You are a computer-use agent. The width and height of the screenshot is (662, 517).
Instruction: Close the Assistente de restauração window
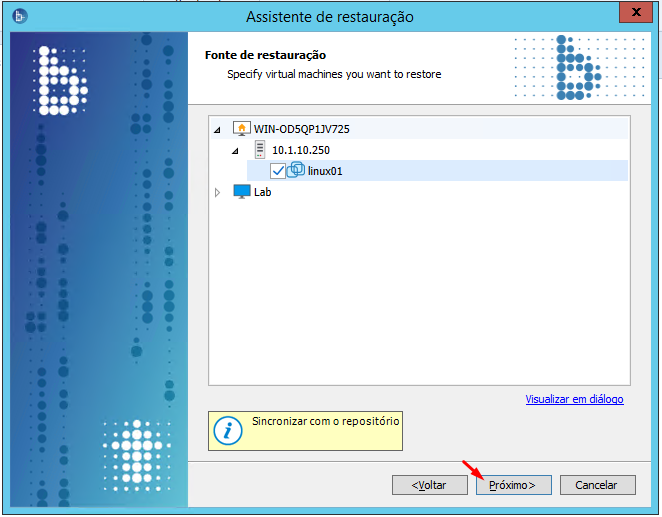[x=636, y=12]
